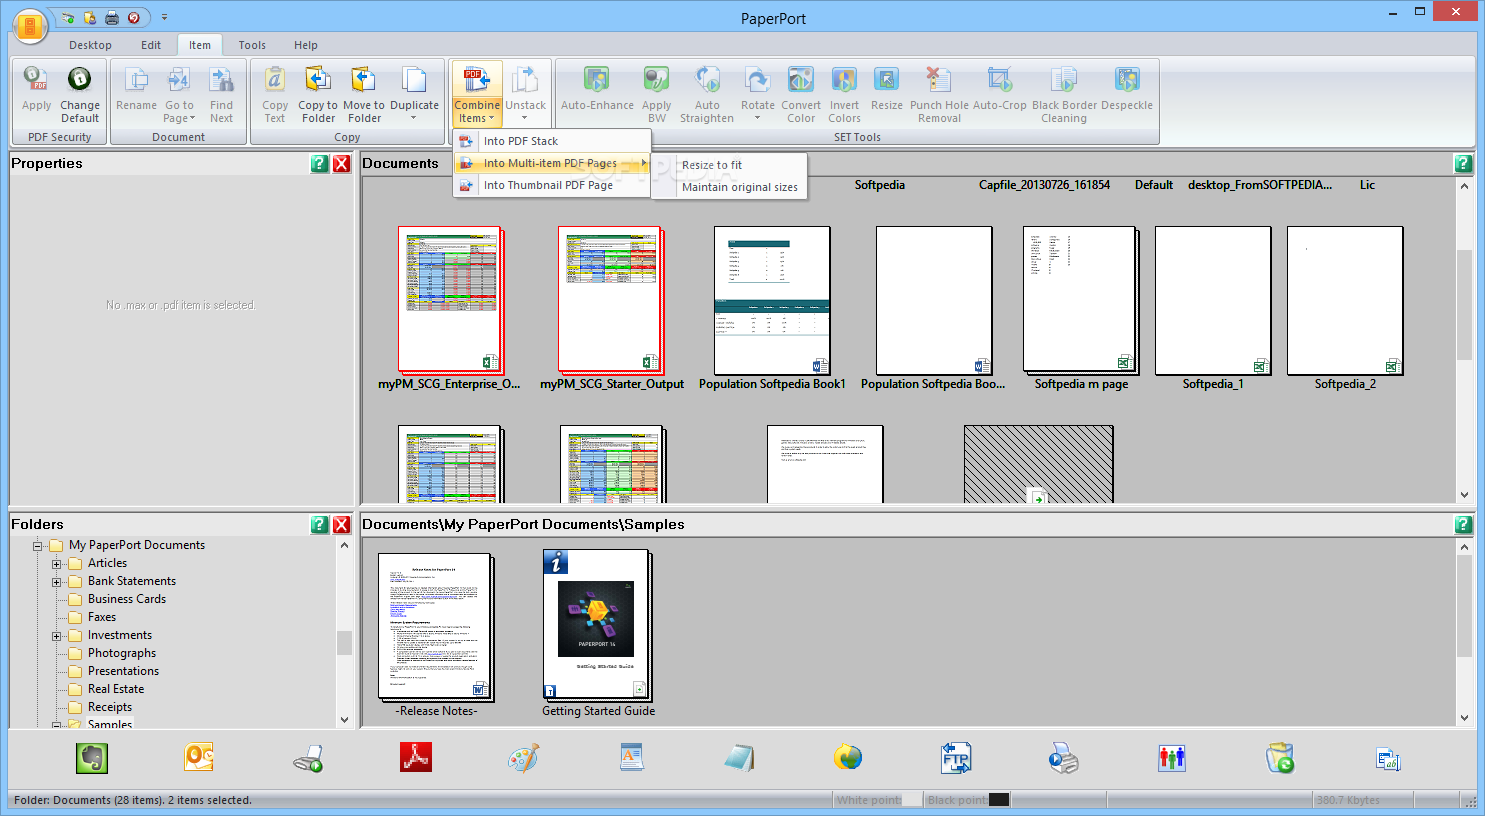Select Maintain original sizes submenu option

[729, 187]
